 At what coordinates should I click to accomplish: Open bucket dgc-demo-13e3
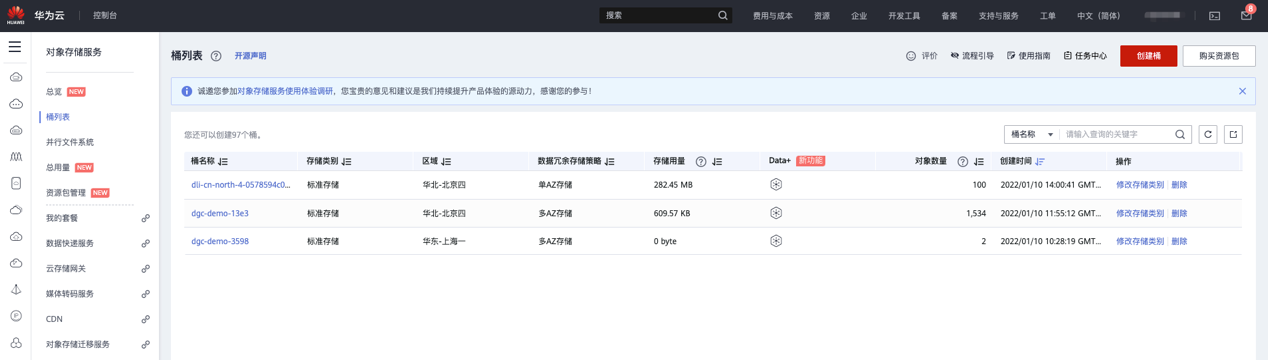tap(220, 213)
